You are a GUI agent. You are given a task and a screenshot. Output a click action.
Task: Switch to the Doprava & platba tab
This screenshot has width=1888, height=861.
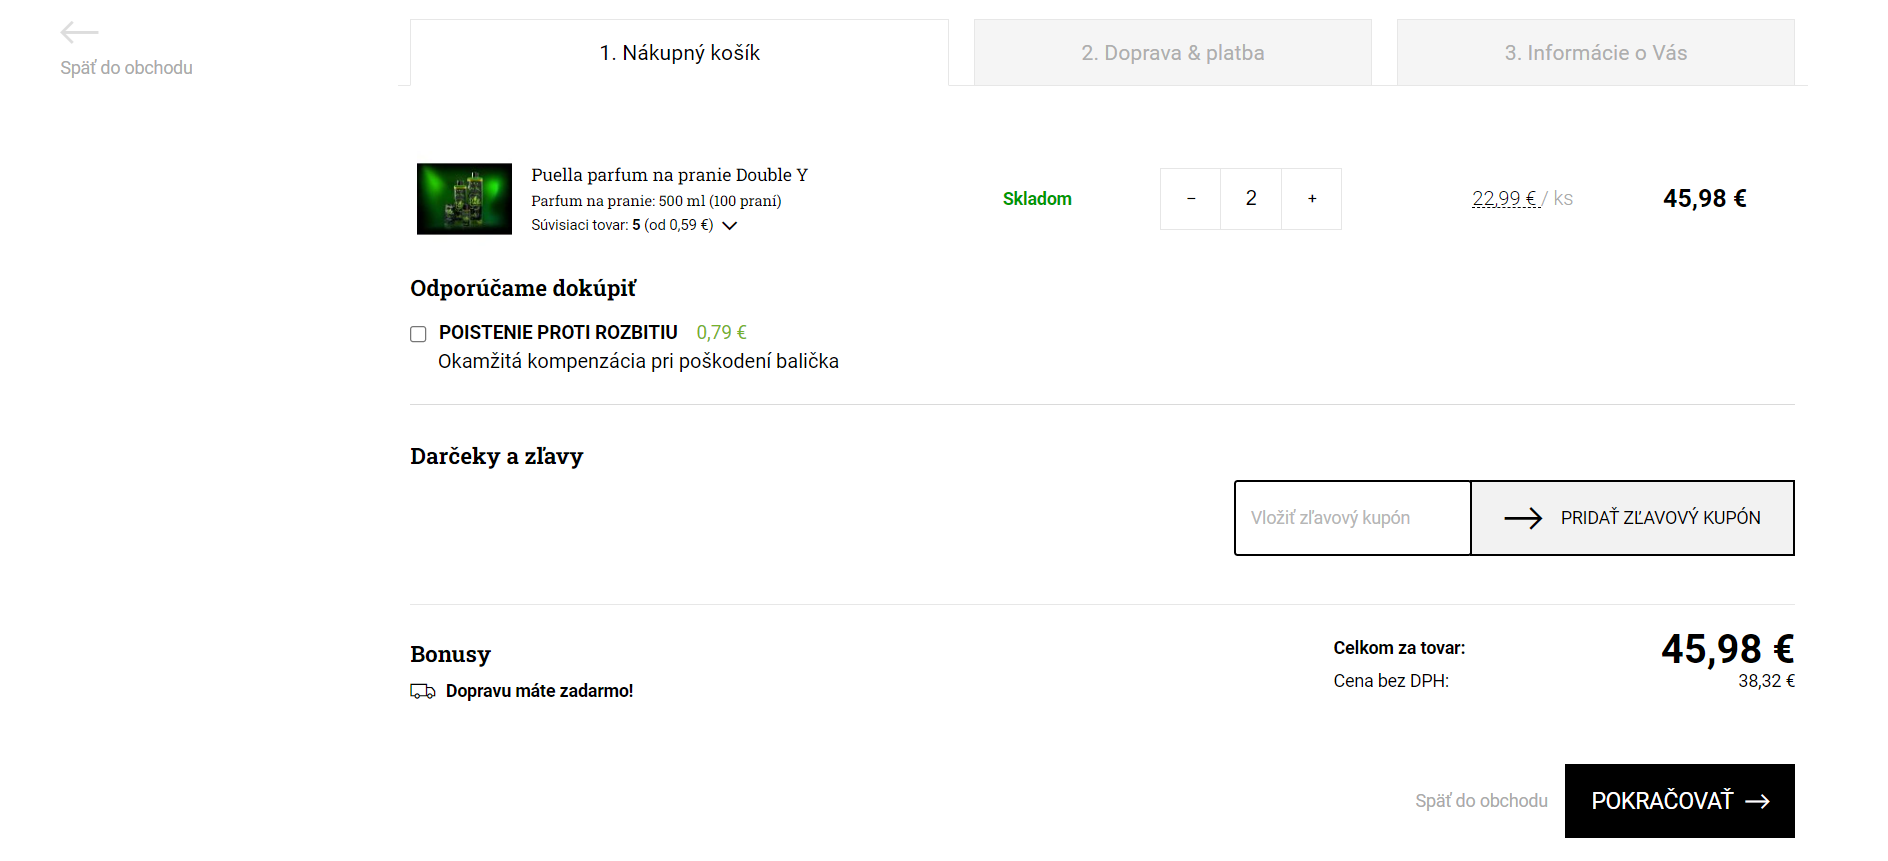pos(1173,53)
